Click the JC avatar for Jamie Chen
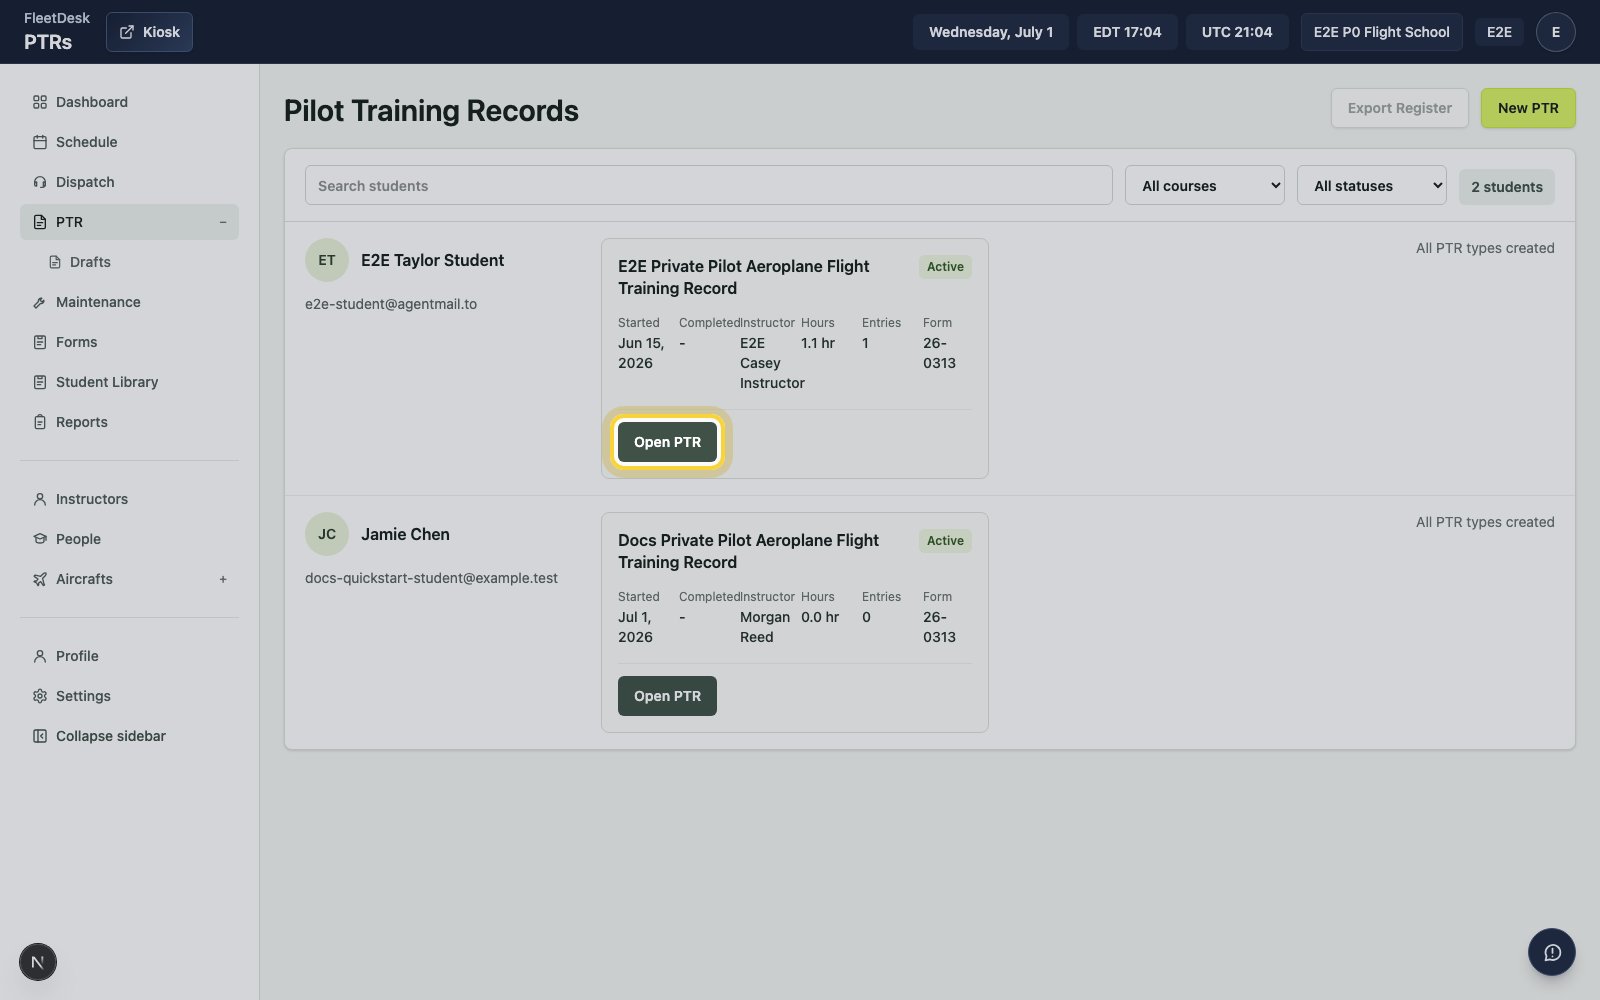The image size is (1600, 1000). coord(327,534)
